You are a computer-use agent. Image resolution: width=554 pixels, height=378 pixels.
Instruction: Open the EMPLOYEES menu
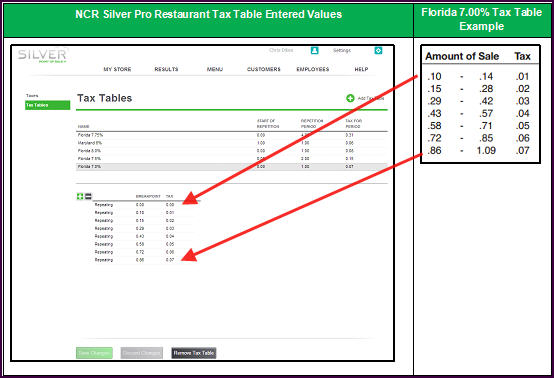(313, 69)
